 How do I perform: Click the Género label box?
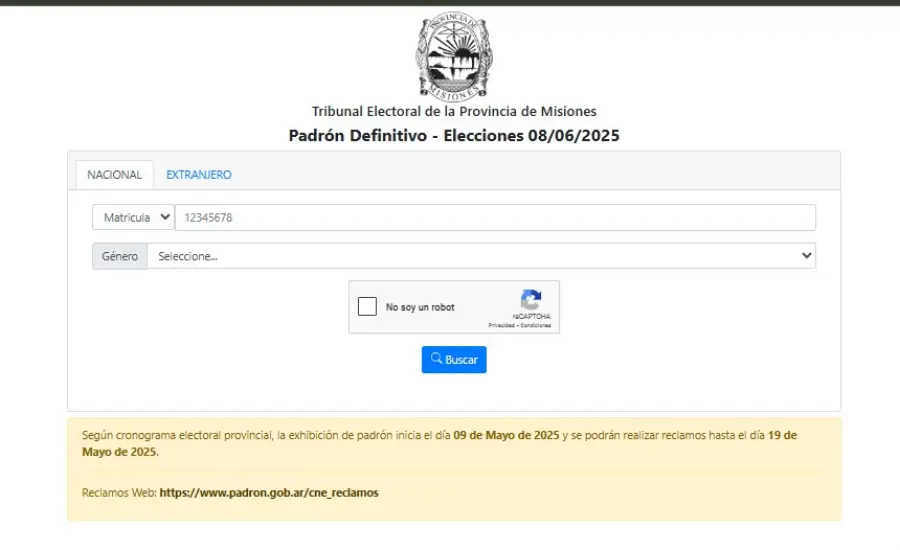(x=120, y=256)
